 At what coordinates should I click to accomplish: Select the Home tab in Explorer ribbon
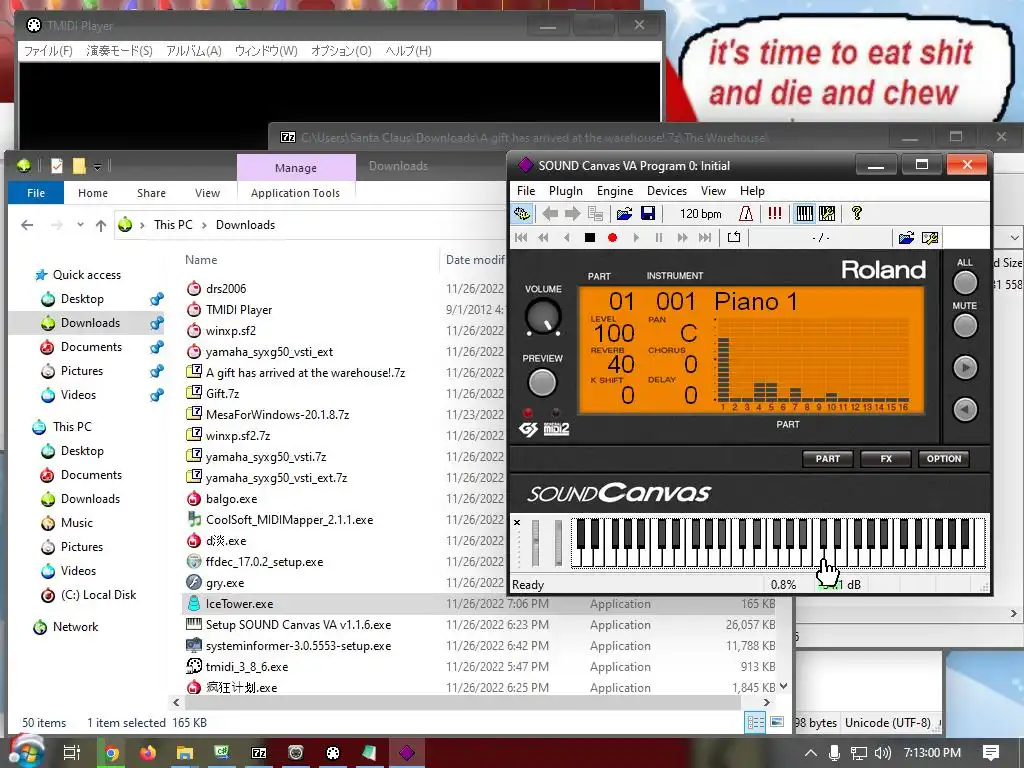[93, 193]
